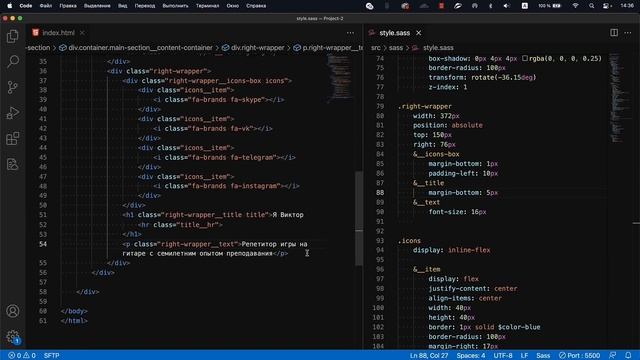The width and height of the screenshot is (640, 360).
Task: Click the Ln 88, Col 27 indicator
Action: coord(429,356)
